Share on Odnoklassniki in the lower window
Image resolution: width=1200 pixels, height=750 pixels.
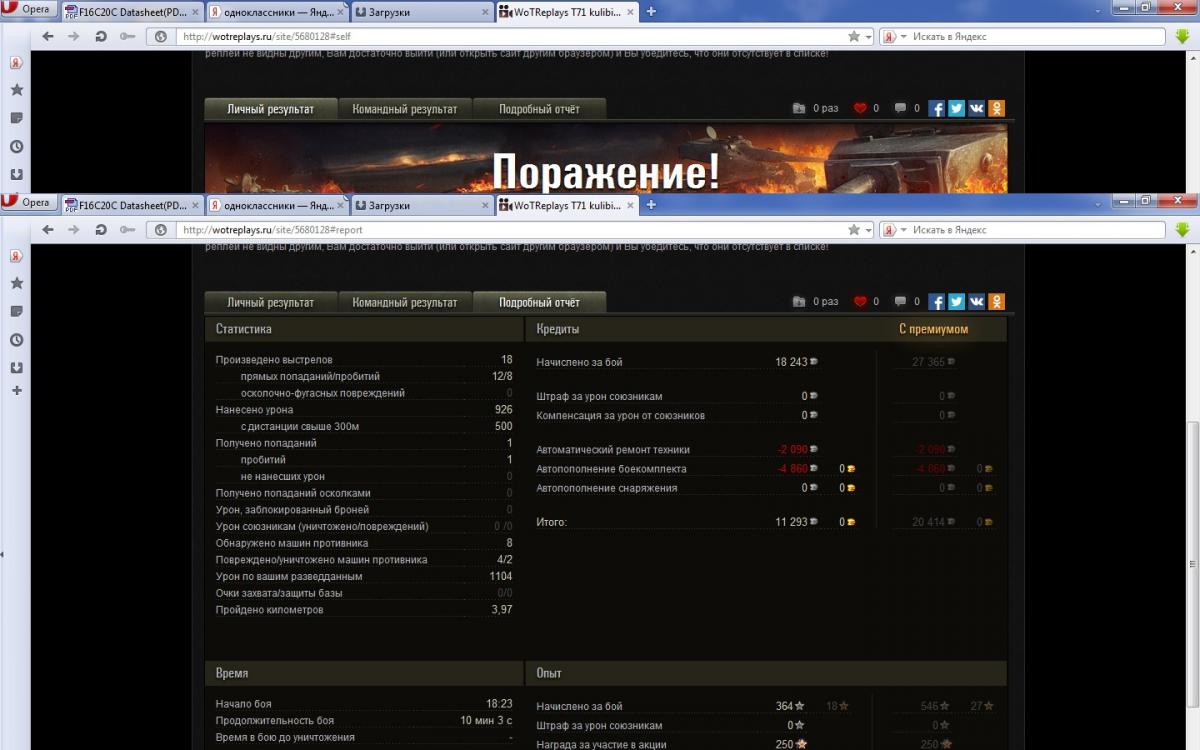(996, 302)
